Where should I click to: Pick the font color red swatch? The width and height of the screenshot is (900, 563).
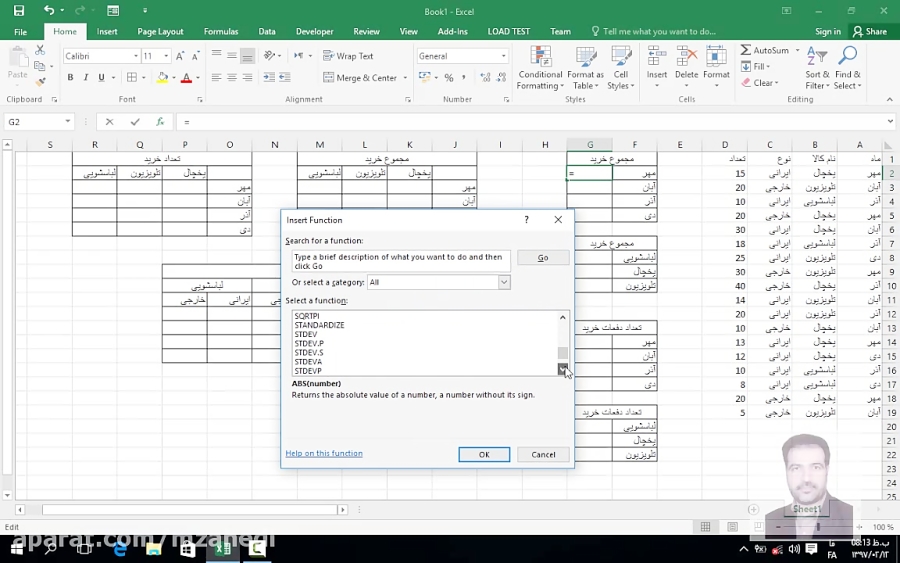[186, 78]
